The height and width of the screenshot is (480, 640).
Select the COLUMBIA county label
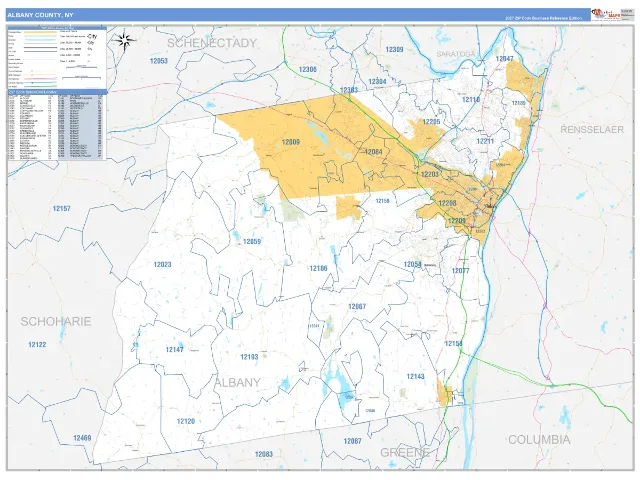pyautogui.click(x=539, y=440)
